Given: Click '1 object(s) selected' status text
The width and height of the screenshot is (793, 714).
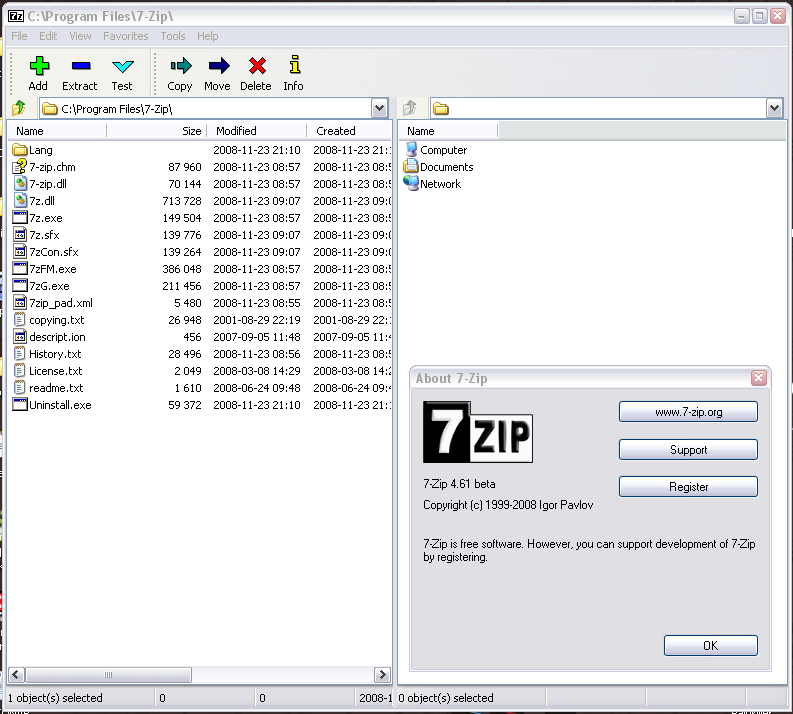Looking at the screenshot, I should [x=55, y=698].
